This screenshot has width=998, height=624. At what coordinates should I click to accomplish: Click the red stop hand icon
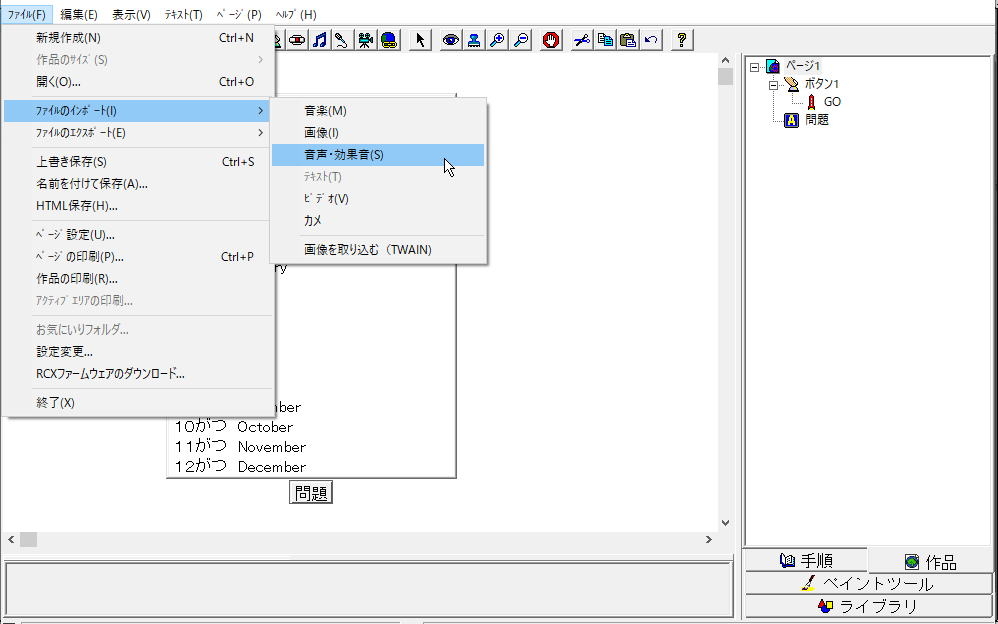[x=552, y=40]
